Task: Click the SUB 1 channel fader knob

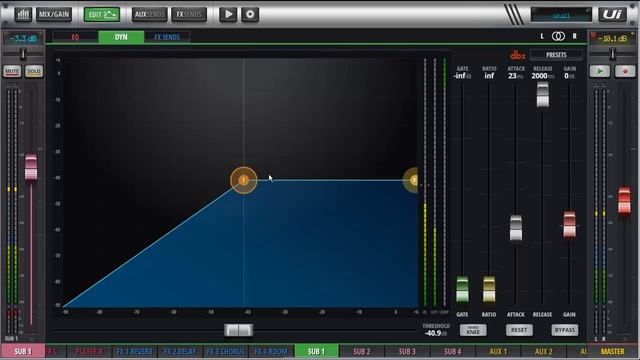Action: tap(31, 167)
